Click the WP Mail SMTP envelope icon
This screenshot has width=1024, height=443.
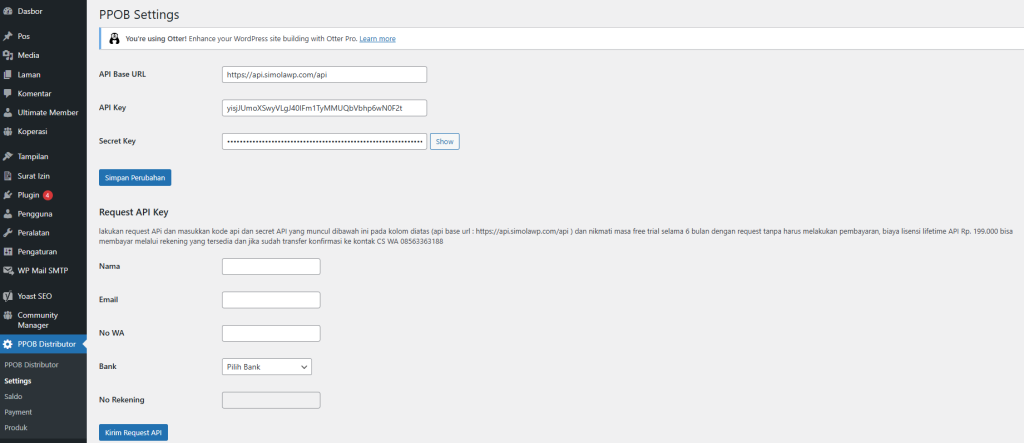pos(8,271)
